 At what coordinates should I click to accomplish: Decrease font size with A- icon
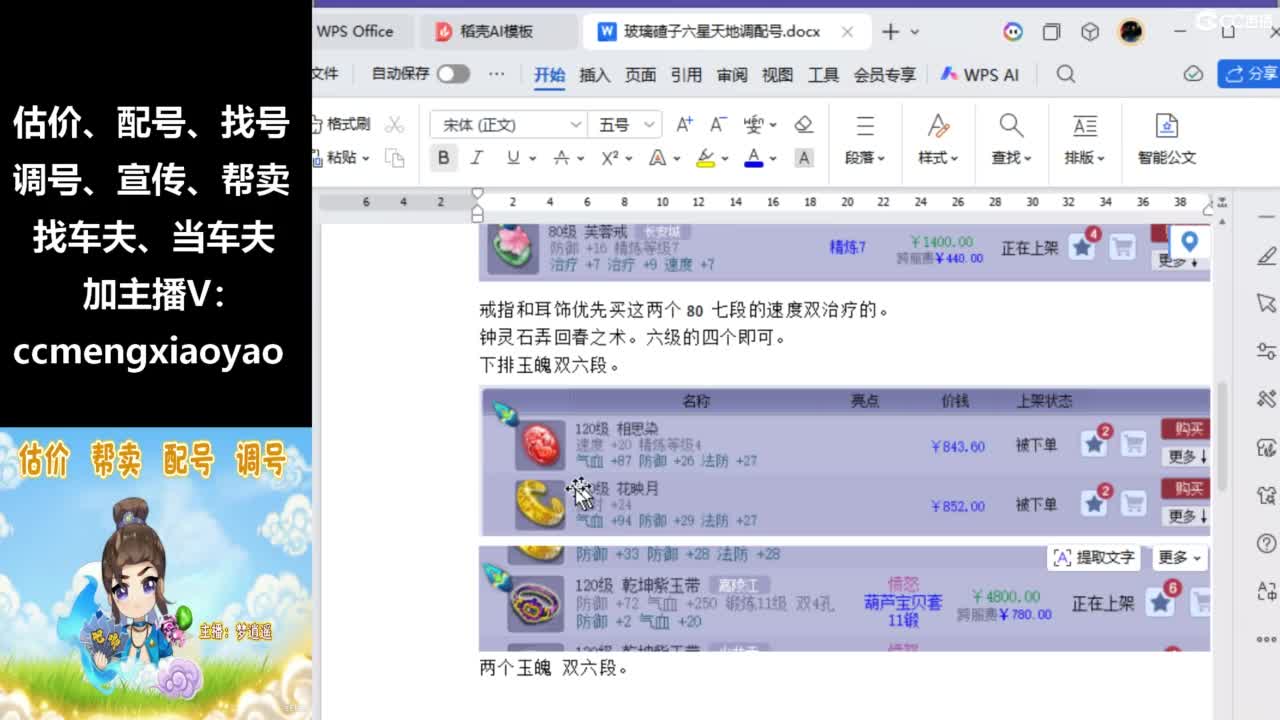(x=718, y=124)
